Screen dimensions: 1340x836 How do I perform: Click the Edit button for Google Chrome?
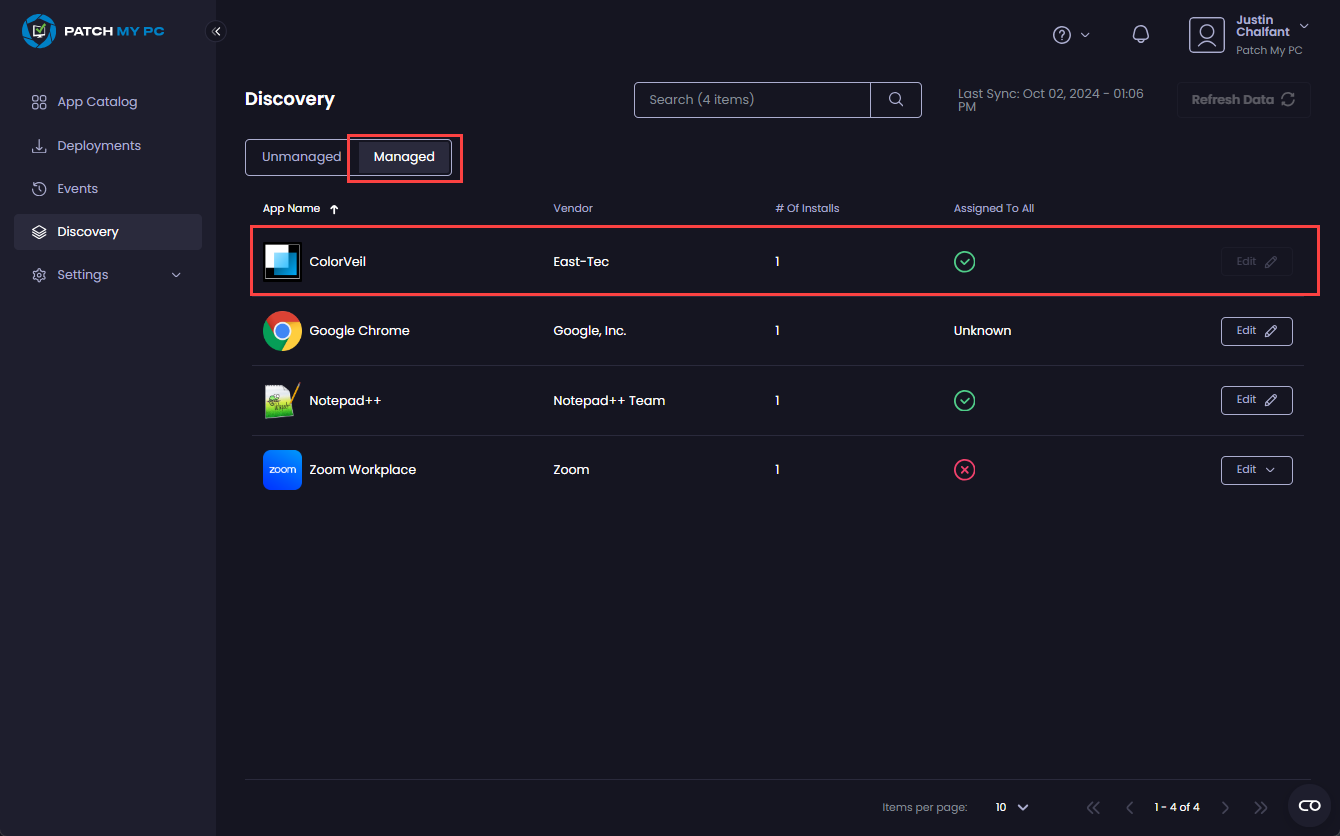click(1256, 331)
